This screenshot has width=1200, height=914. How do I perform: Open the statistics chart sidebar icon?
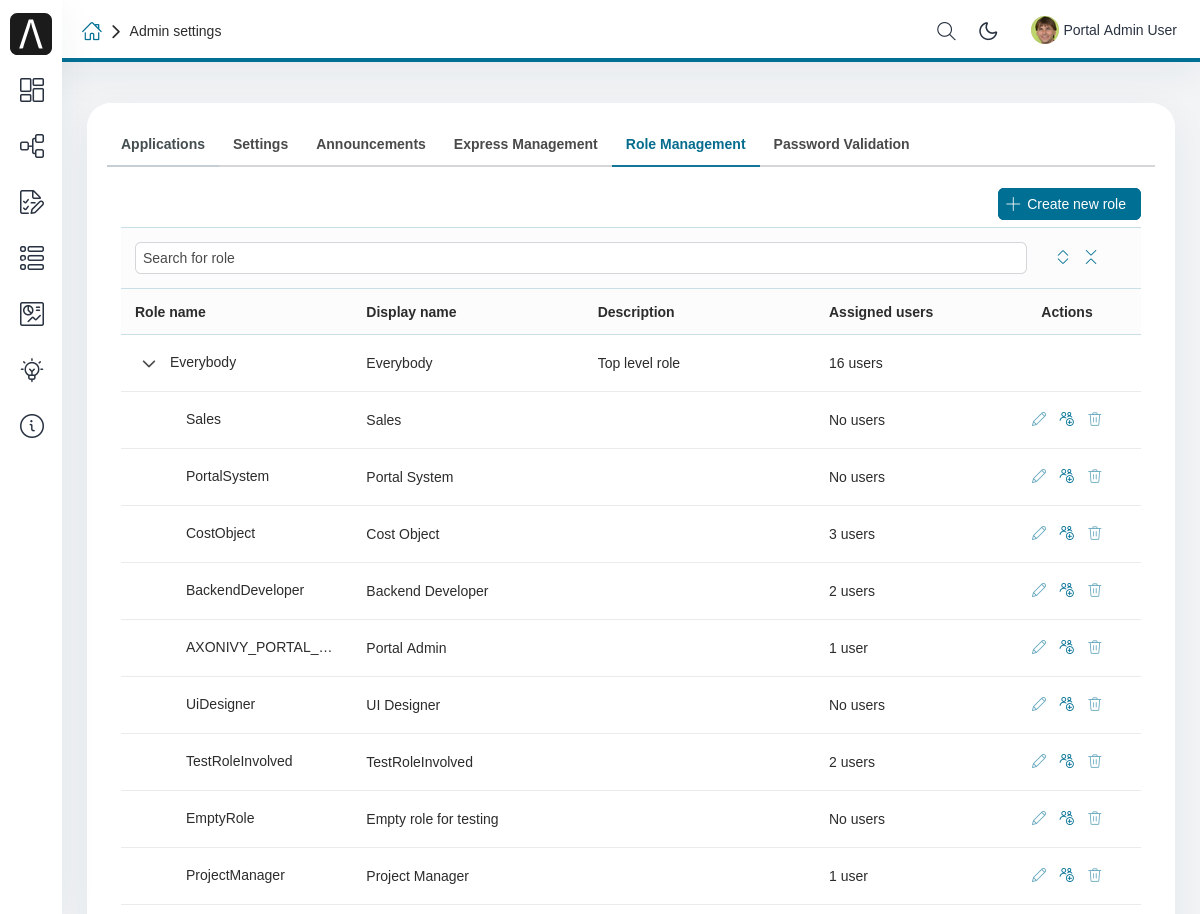click(x=31, y=314)
